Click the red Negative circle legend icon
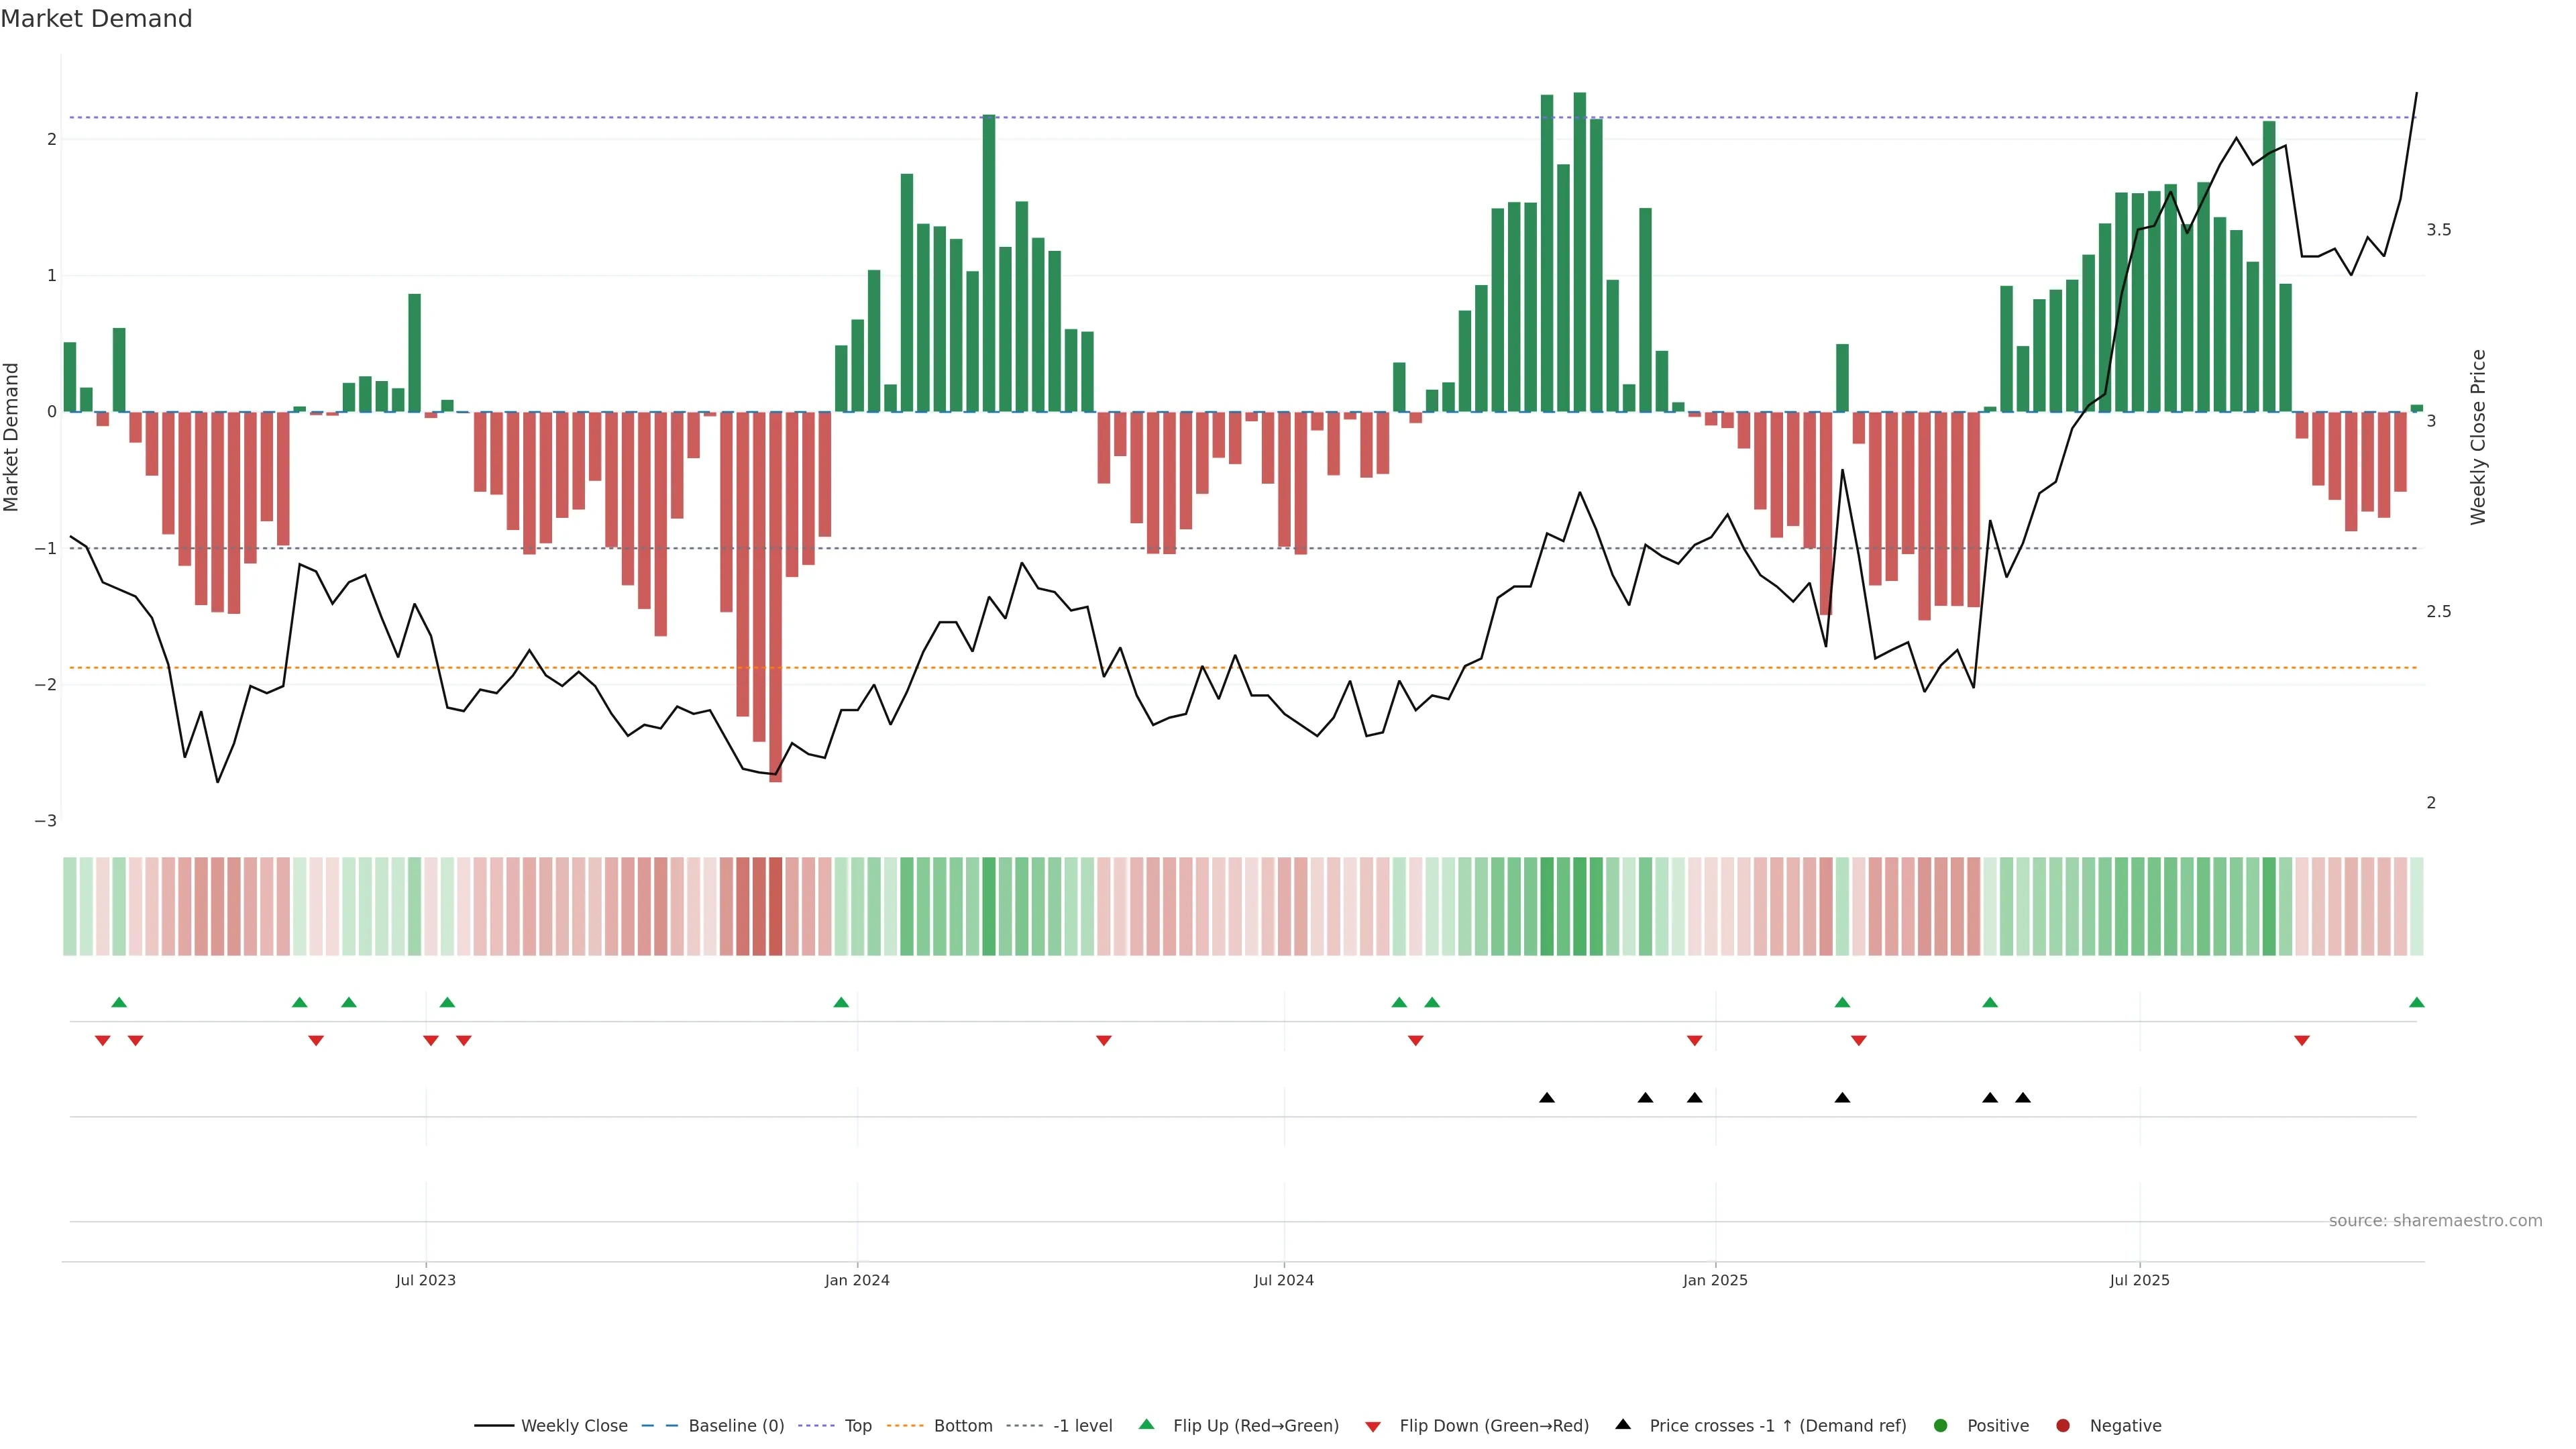The image size is (2576, 1449). click(2063, 1426)
